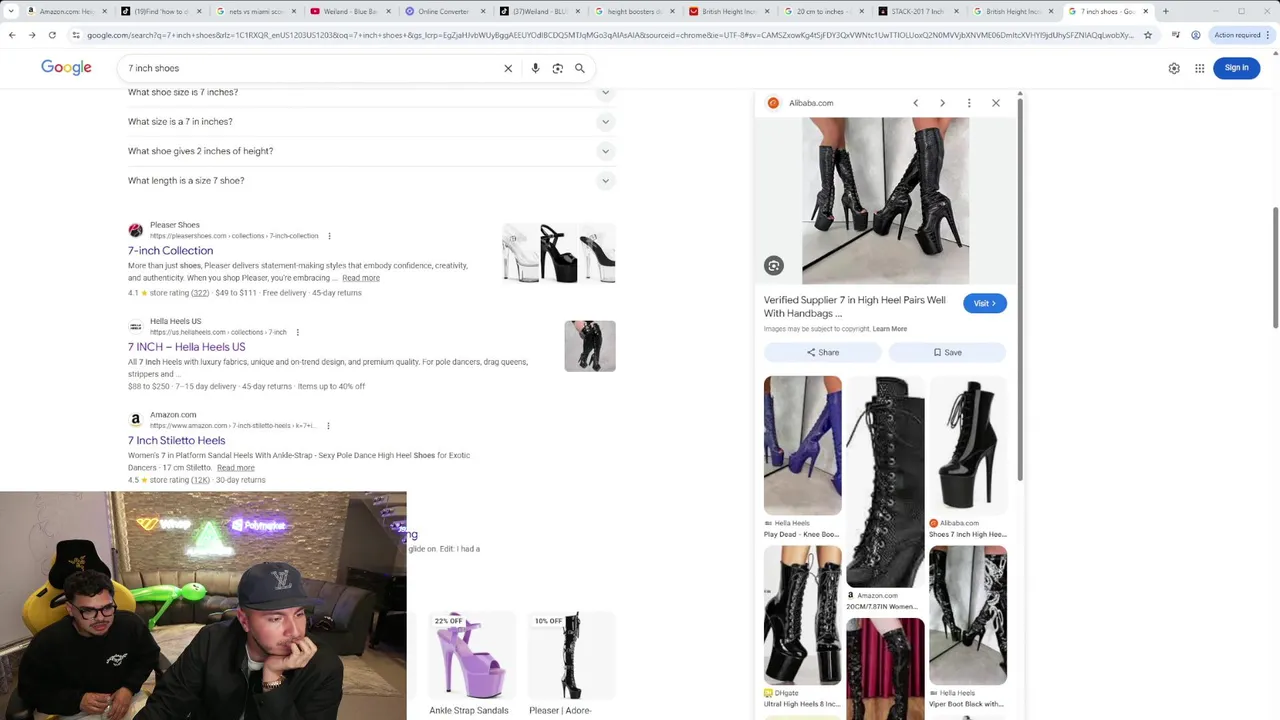Save the previewed image
1280x720 pixels.
(947, 352)
